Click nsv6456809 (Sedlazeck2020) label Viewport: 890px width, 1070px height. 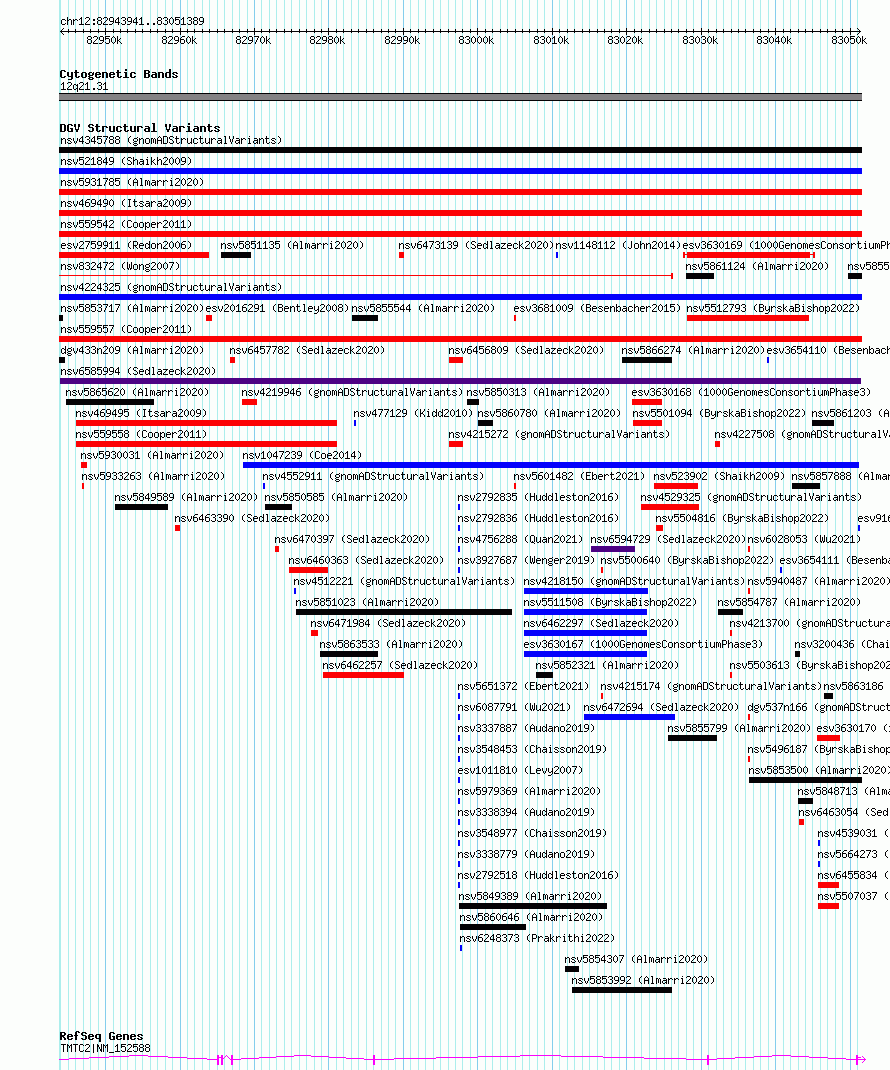click(526, 350)
